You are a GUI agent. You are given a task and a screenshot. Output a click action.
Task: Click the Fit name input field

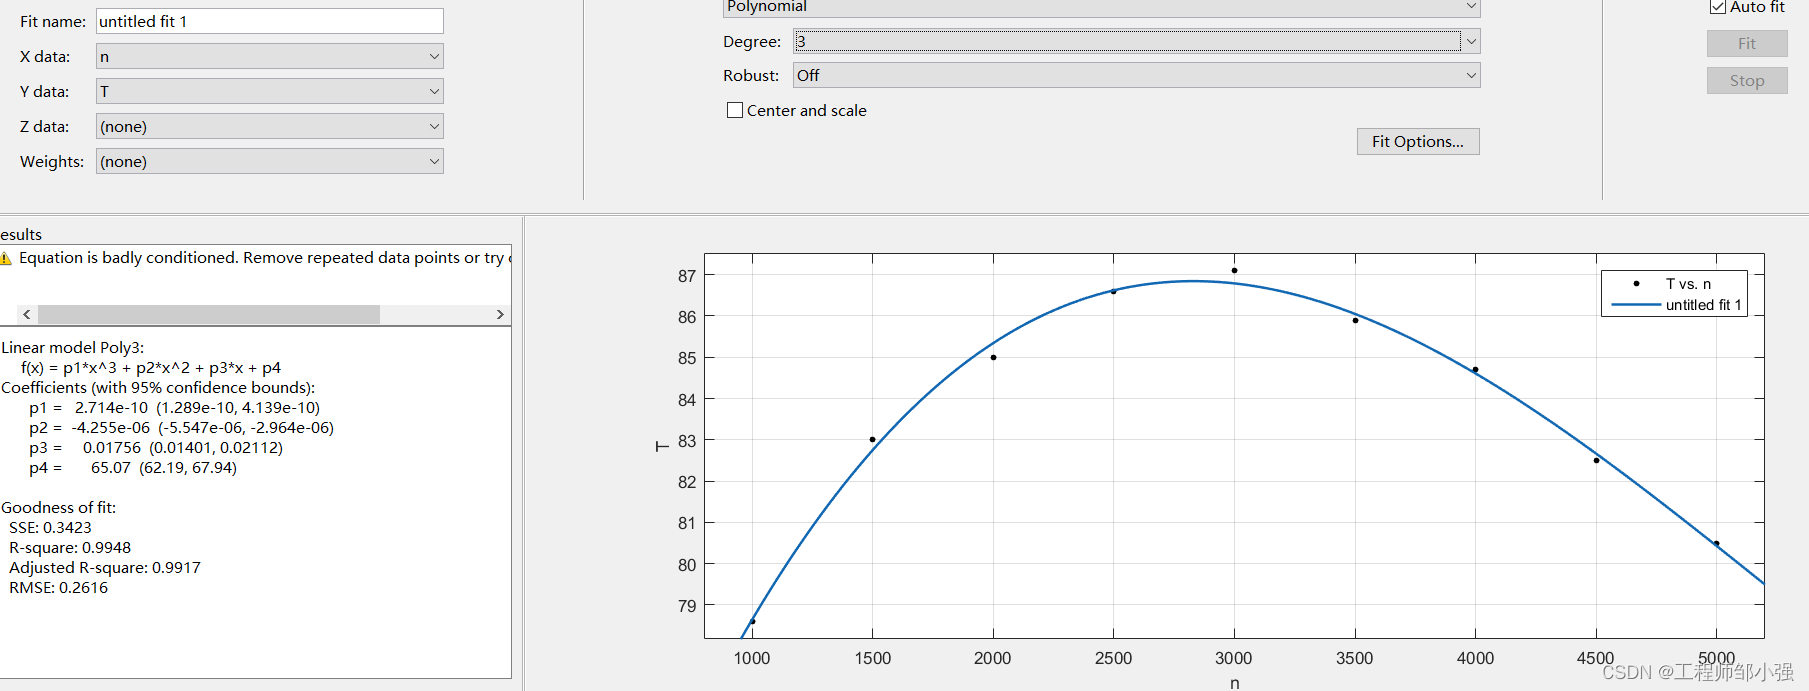pos(269,21)
